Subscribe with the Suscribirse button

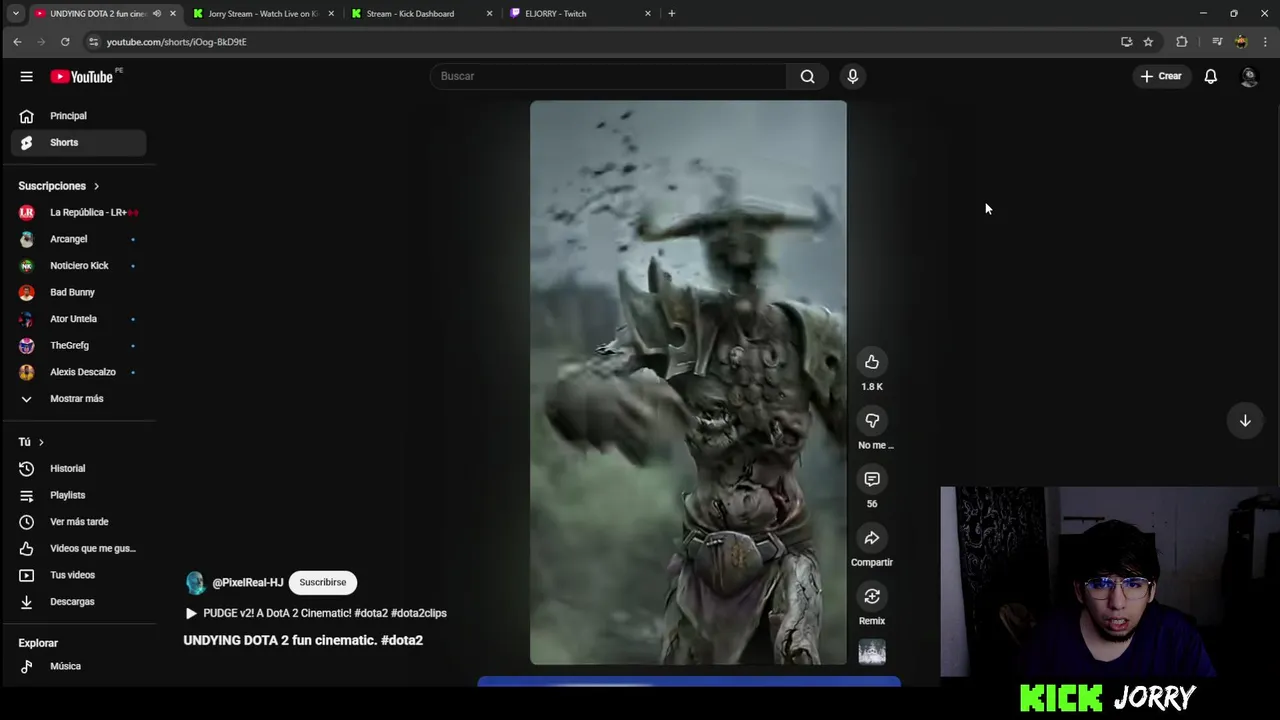[323, 582]
